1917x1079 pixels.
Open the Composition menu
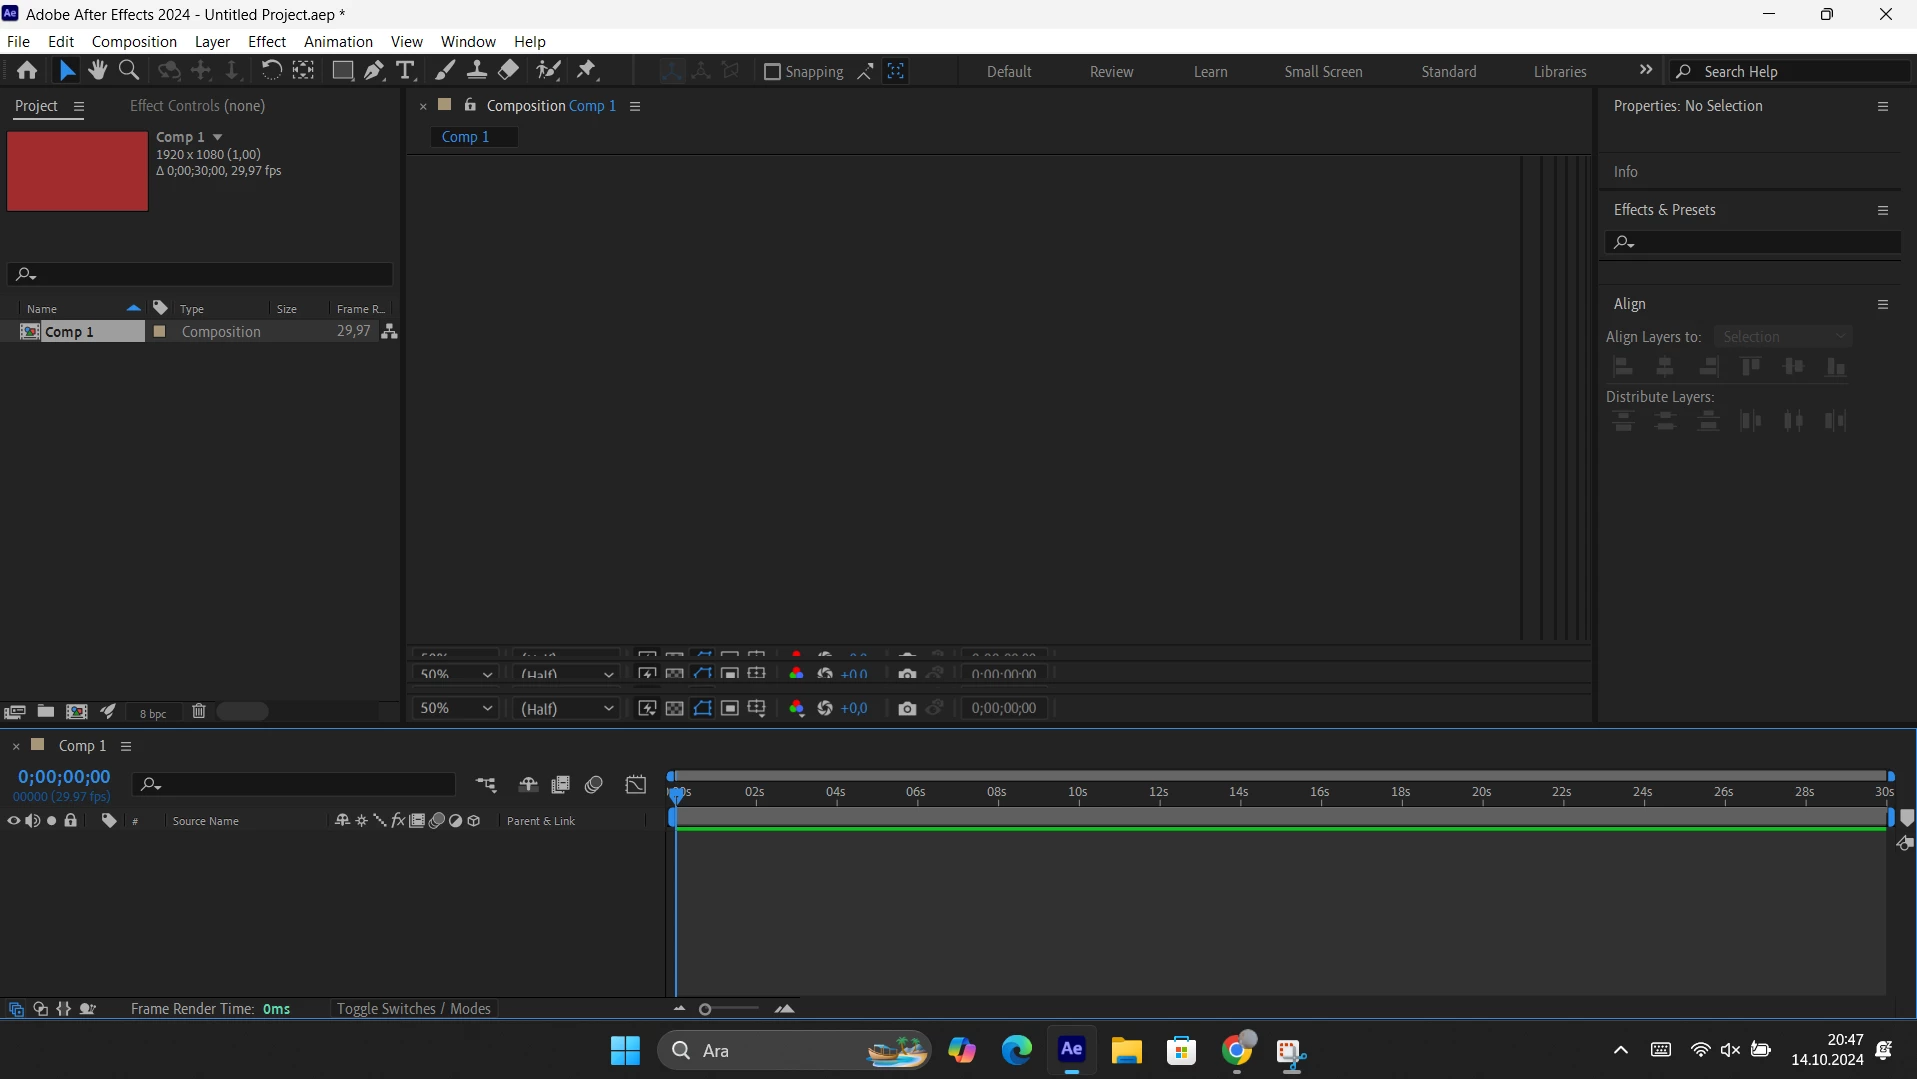[134, 41]
